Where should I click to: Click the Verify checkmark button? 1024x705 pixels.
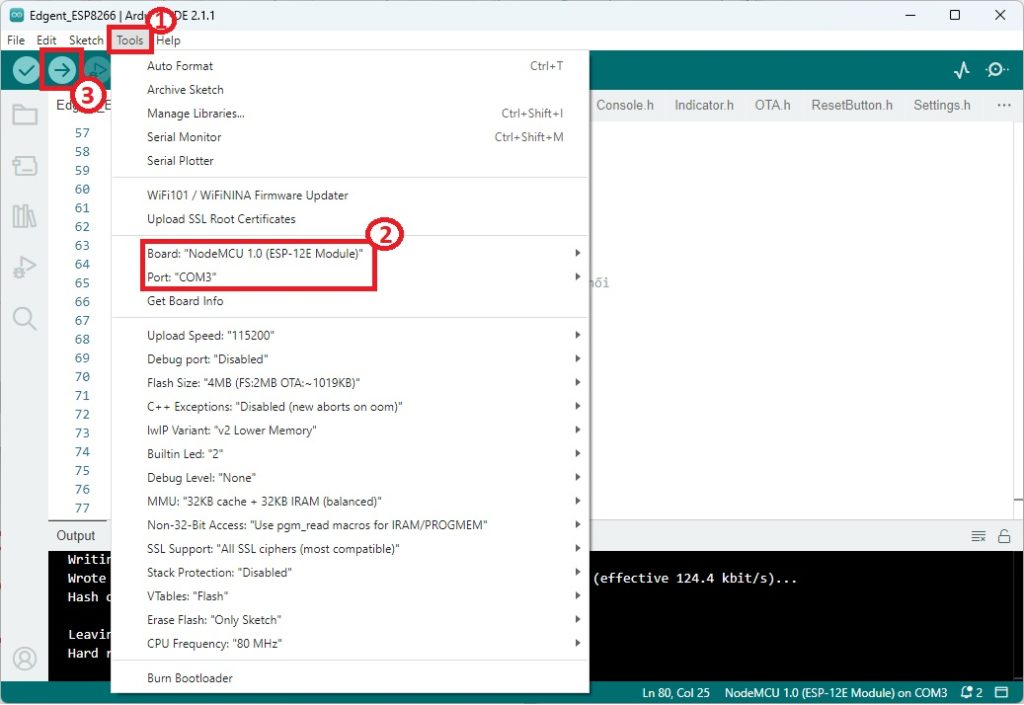(26, 70)
